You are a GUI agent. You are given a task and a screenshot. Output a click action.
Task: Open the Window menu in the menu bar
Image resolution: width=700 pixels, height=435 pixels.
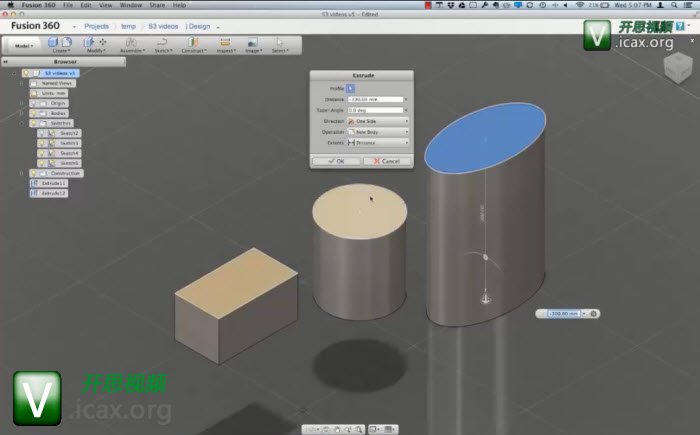click(130, 5)
